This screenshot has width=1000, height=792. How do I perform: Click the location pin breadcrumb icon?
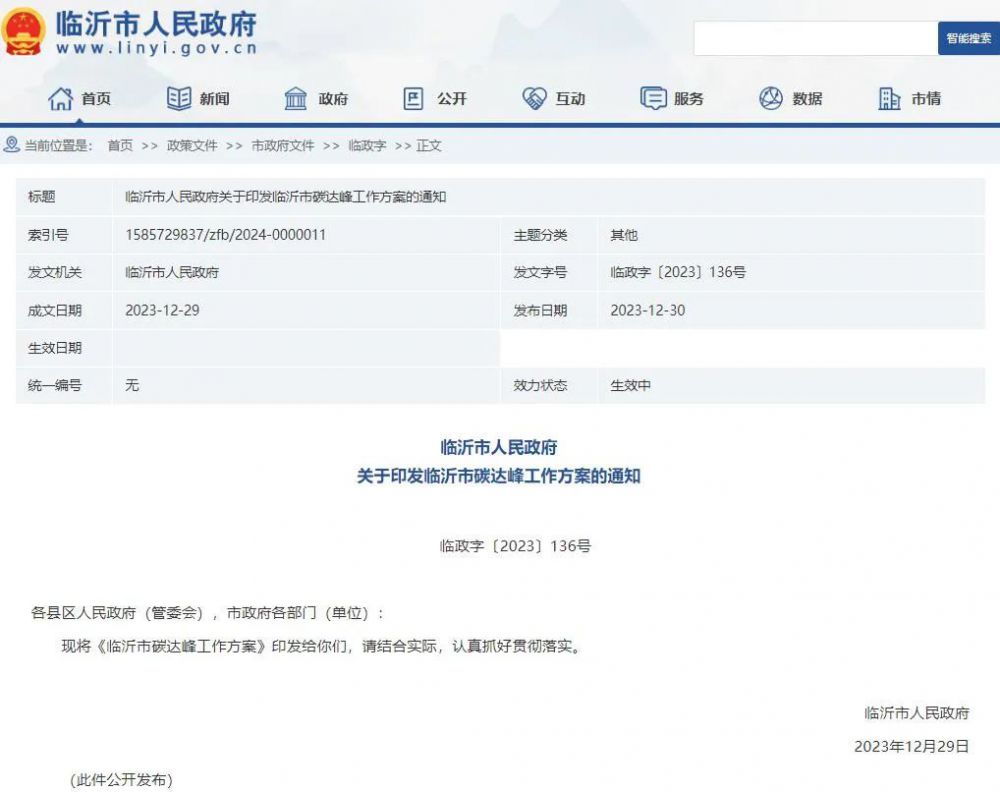pyautogui.click(x=12, y=145)
